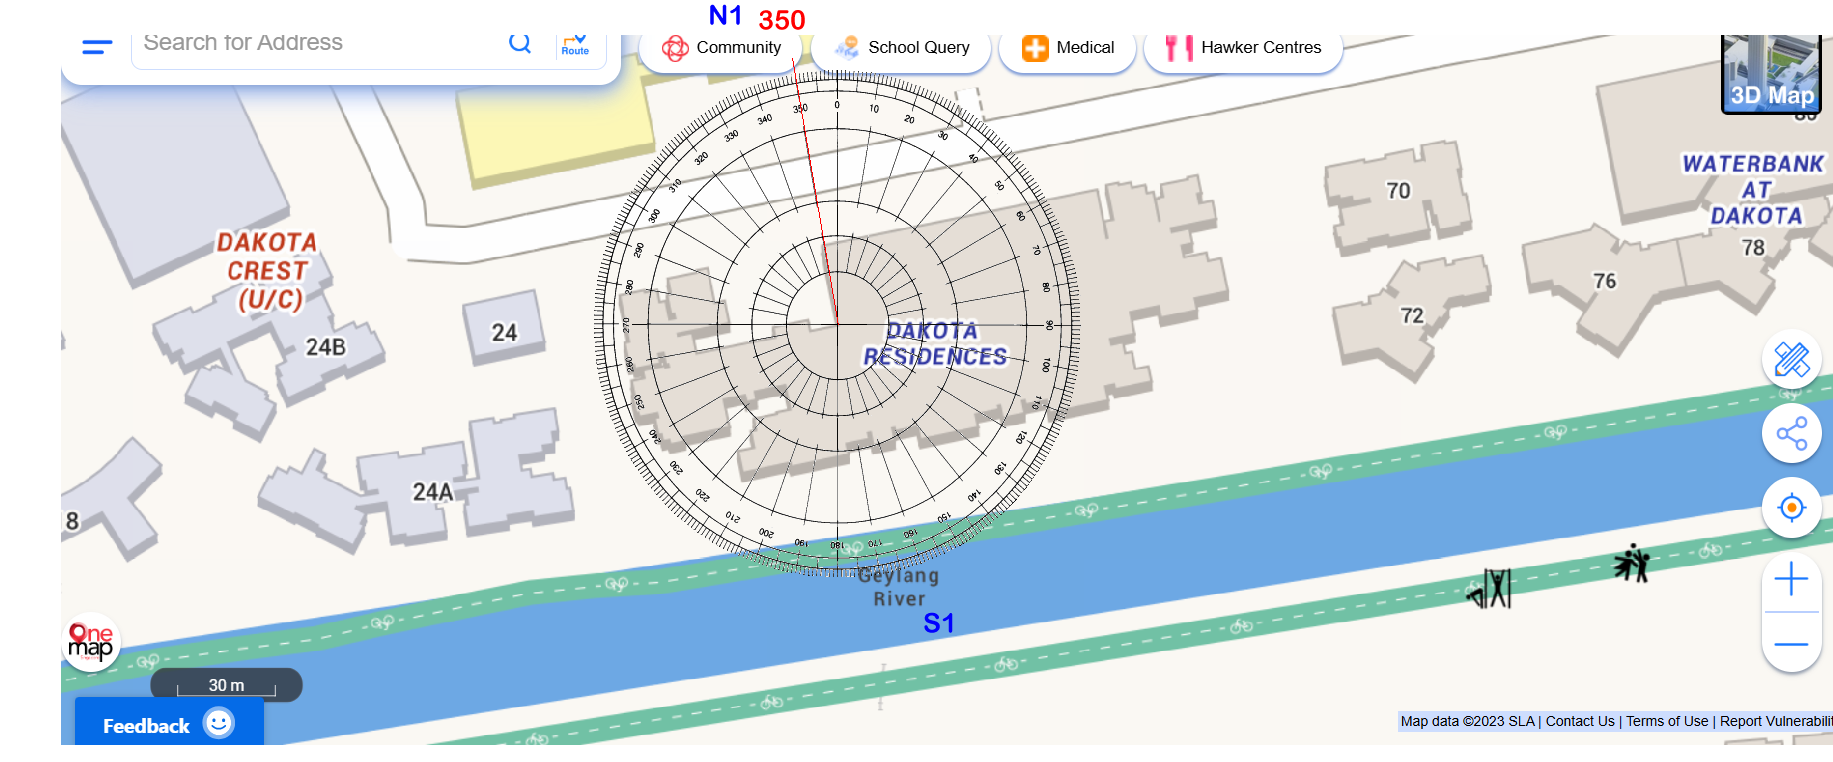Select the Community filter
The image size is (1833, 762).
(x=722, y=48)
